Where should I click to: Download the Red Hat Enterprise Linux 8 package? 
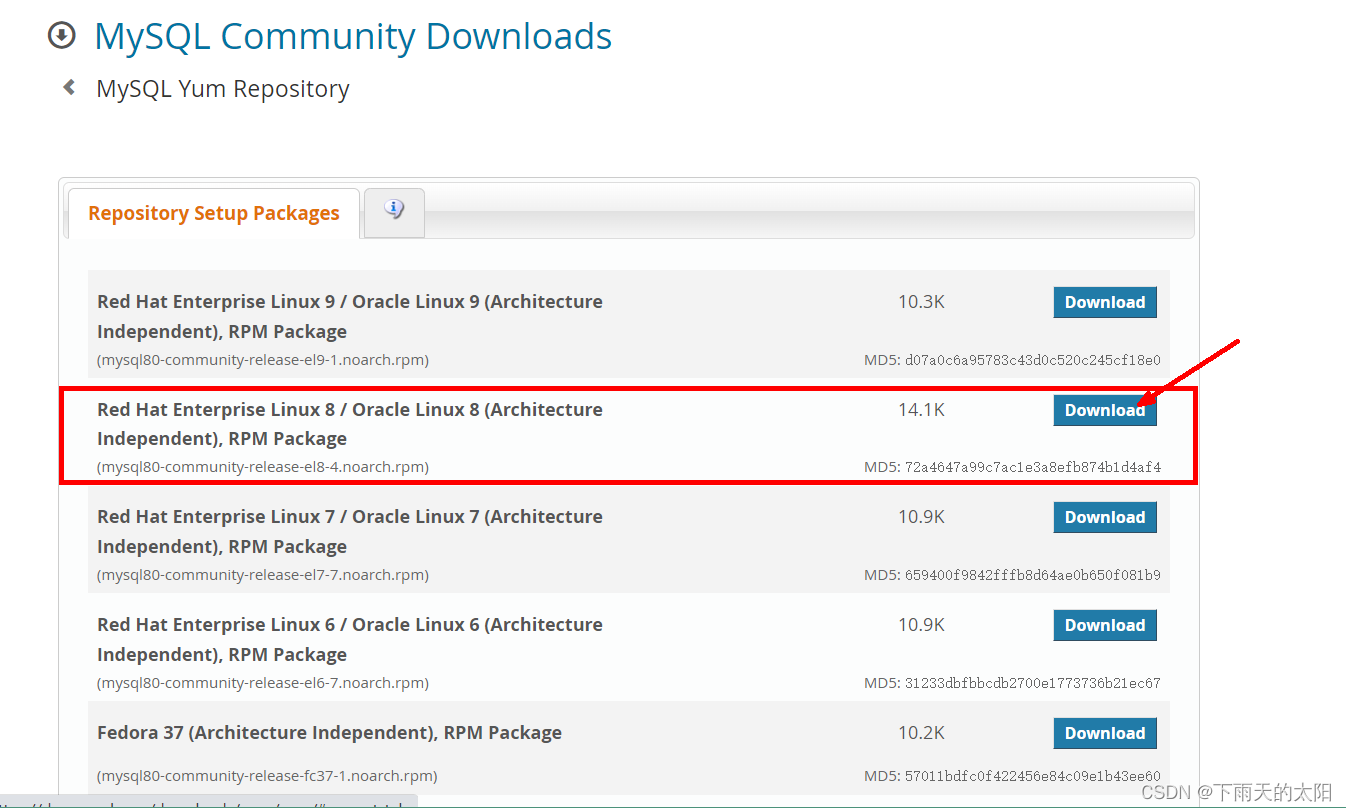(x=1105, y=410)
